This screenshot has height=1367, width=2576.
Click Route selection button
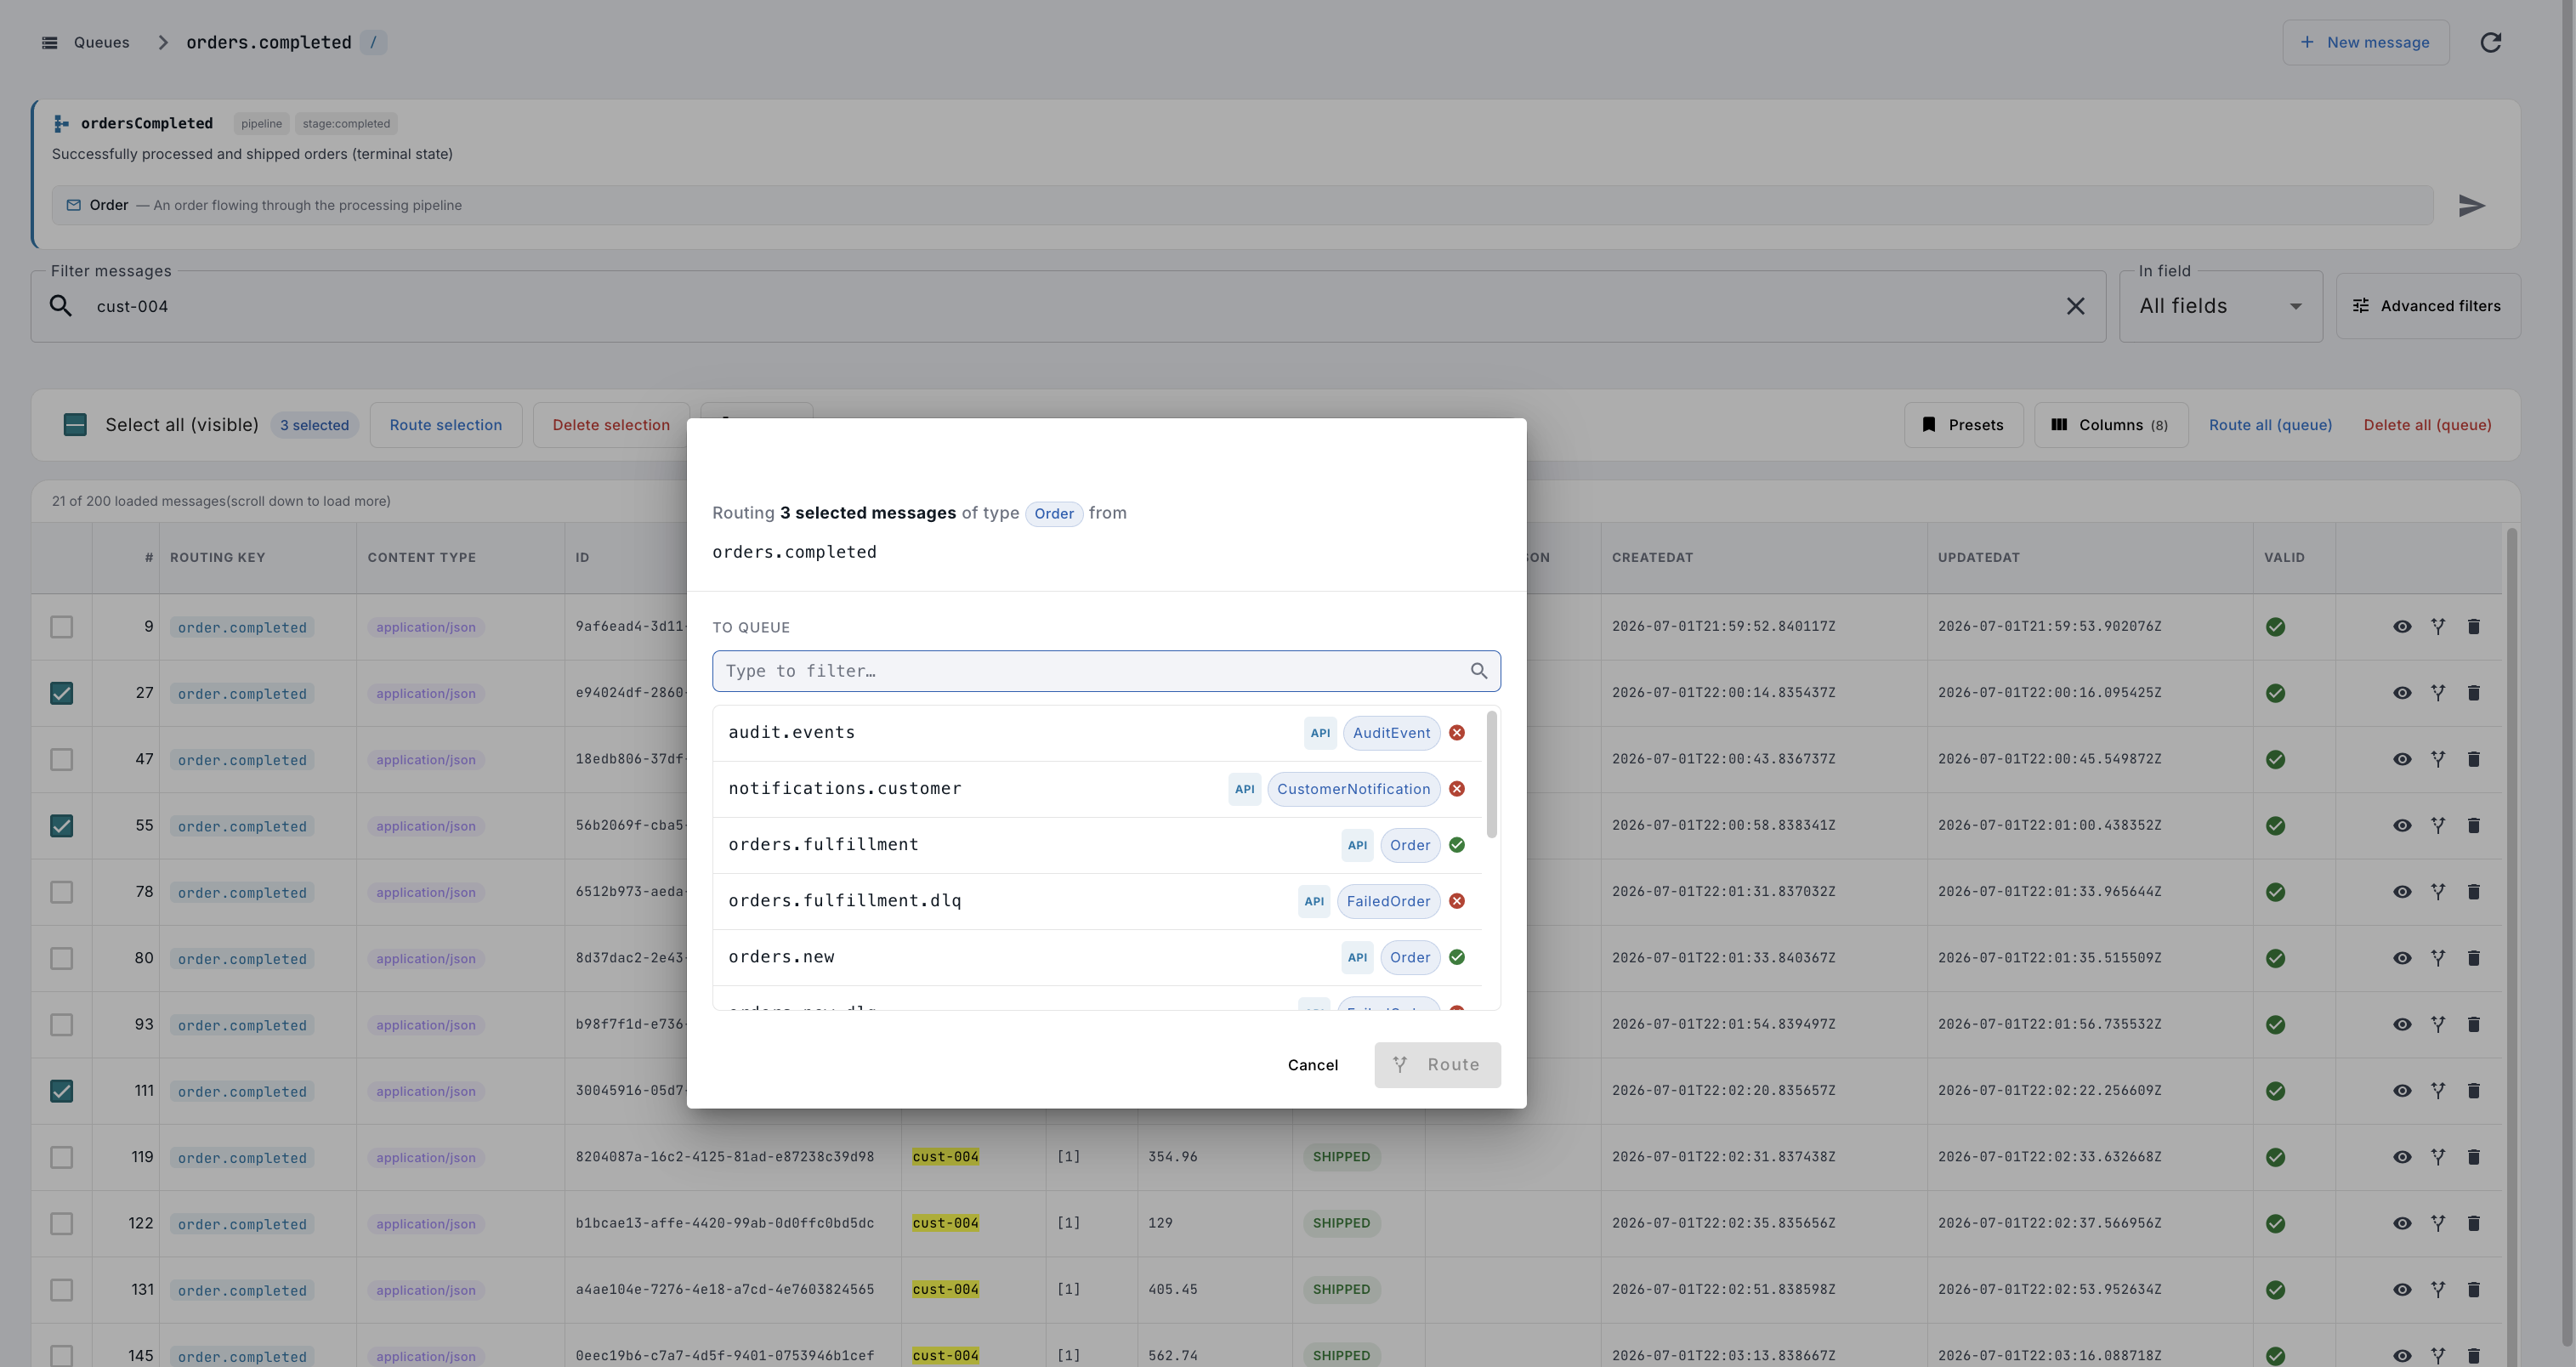(x=446, y=425)
